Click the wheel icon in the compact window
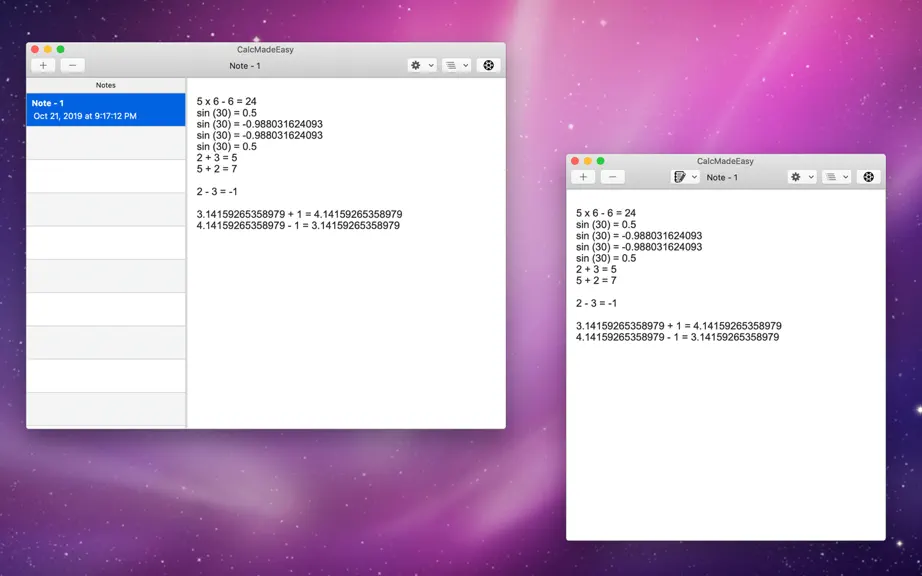 point(868,177)
